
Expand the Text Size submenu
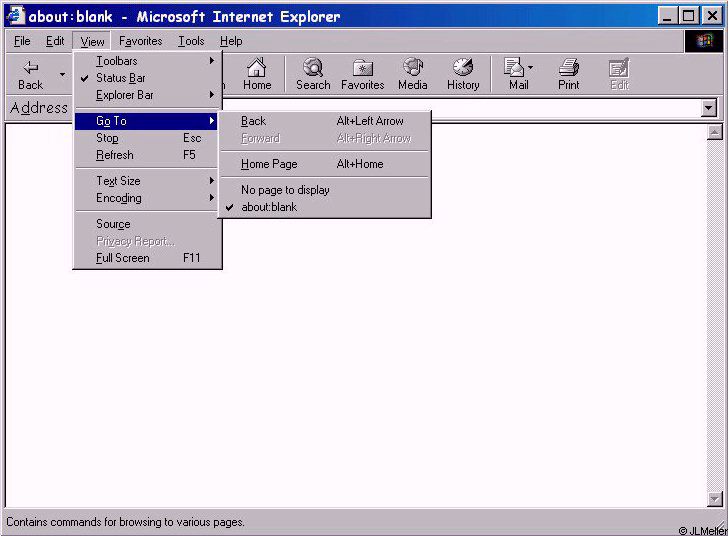pos(147,181)
